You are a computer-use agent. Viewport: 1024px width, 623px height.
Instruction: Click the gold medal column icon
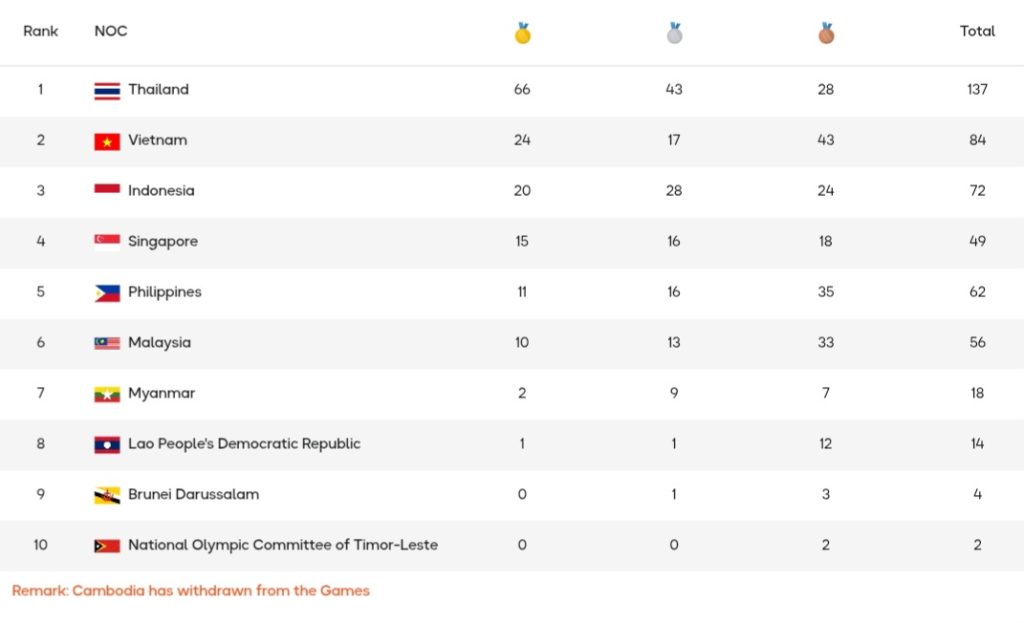(x=522, y=33)
